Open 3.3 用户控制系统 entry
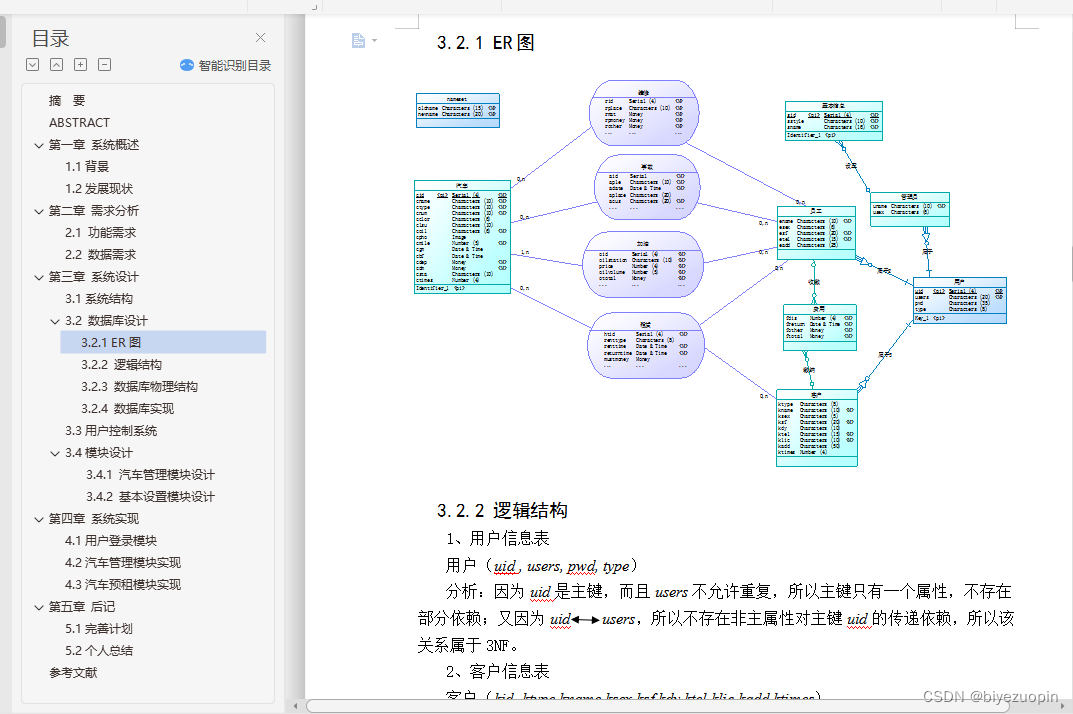The image size is (1073, 714). click(111, 431)
